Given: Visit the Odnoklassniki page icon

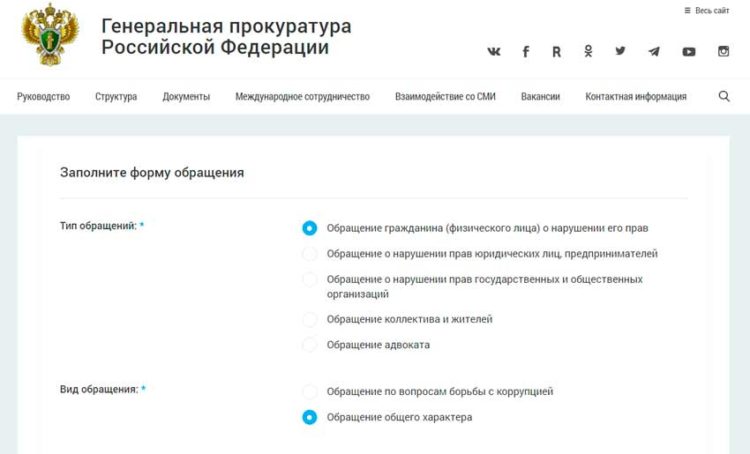Looking at the screenshot, I should click(589, 51).
